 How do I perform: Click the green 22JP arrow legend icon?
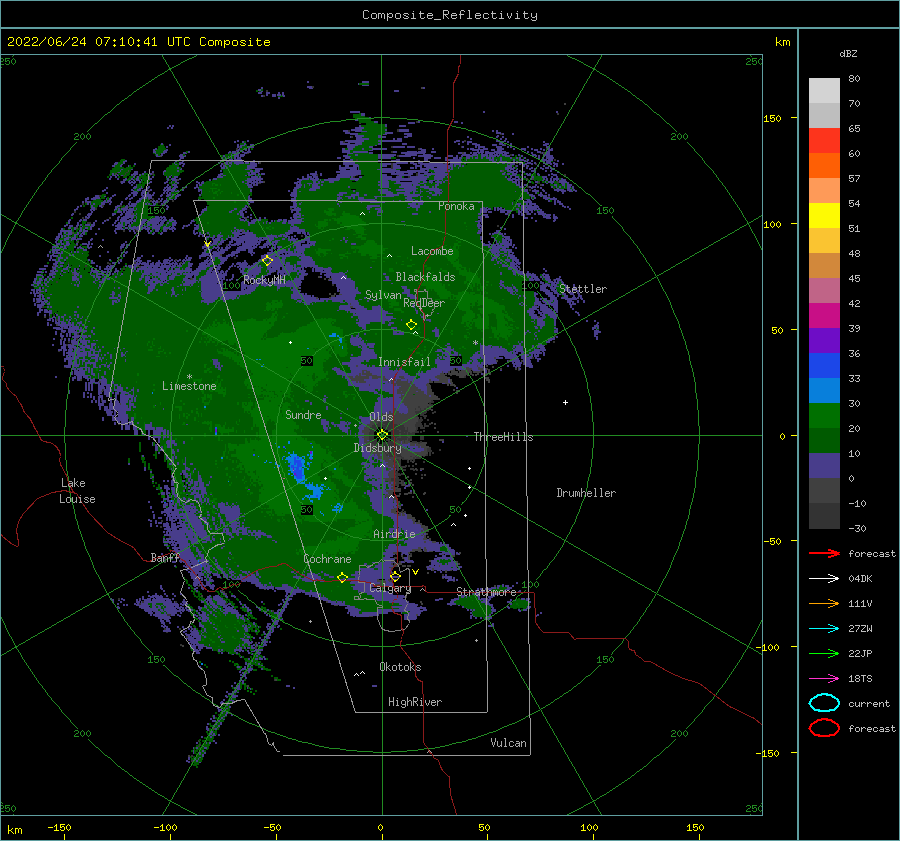tap(824, 653)
